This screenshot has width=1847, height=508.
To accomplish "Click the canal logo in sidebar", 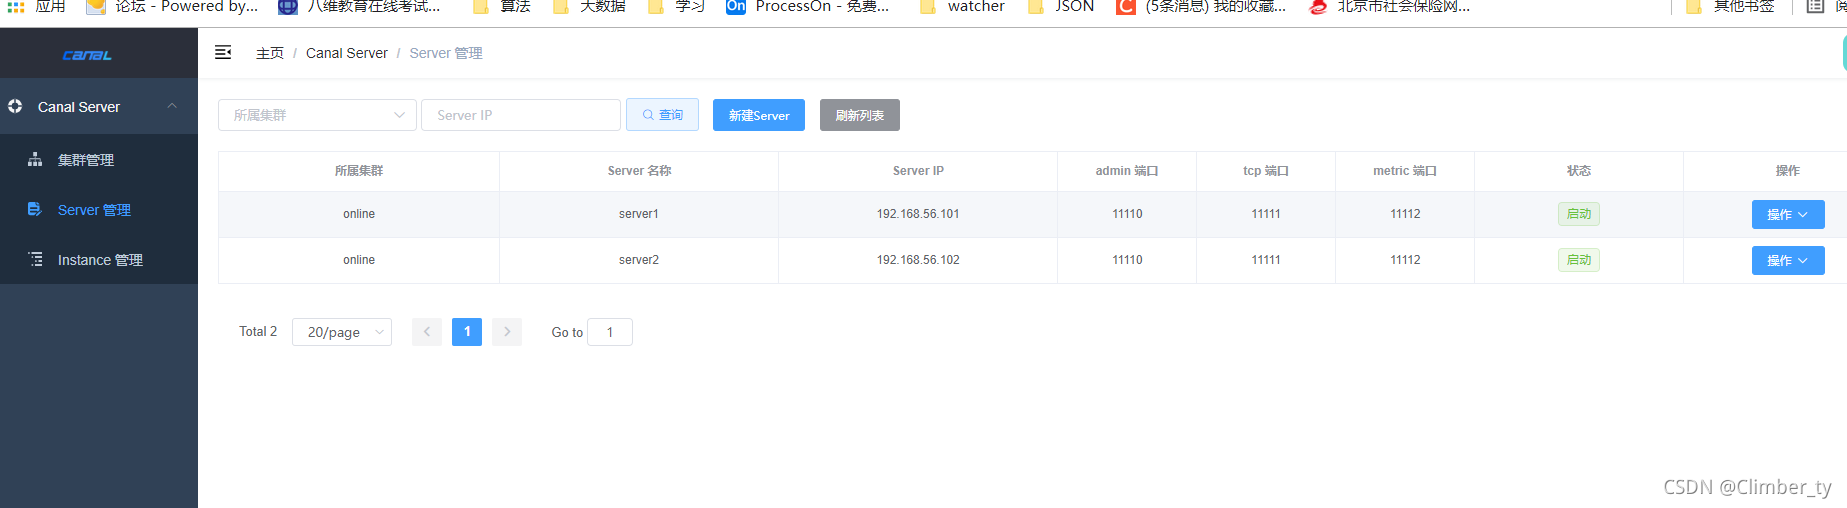I will pos(87,55).
